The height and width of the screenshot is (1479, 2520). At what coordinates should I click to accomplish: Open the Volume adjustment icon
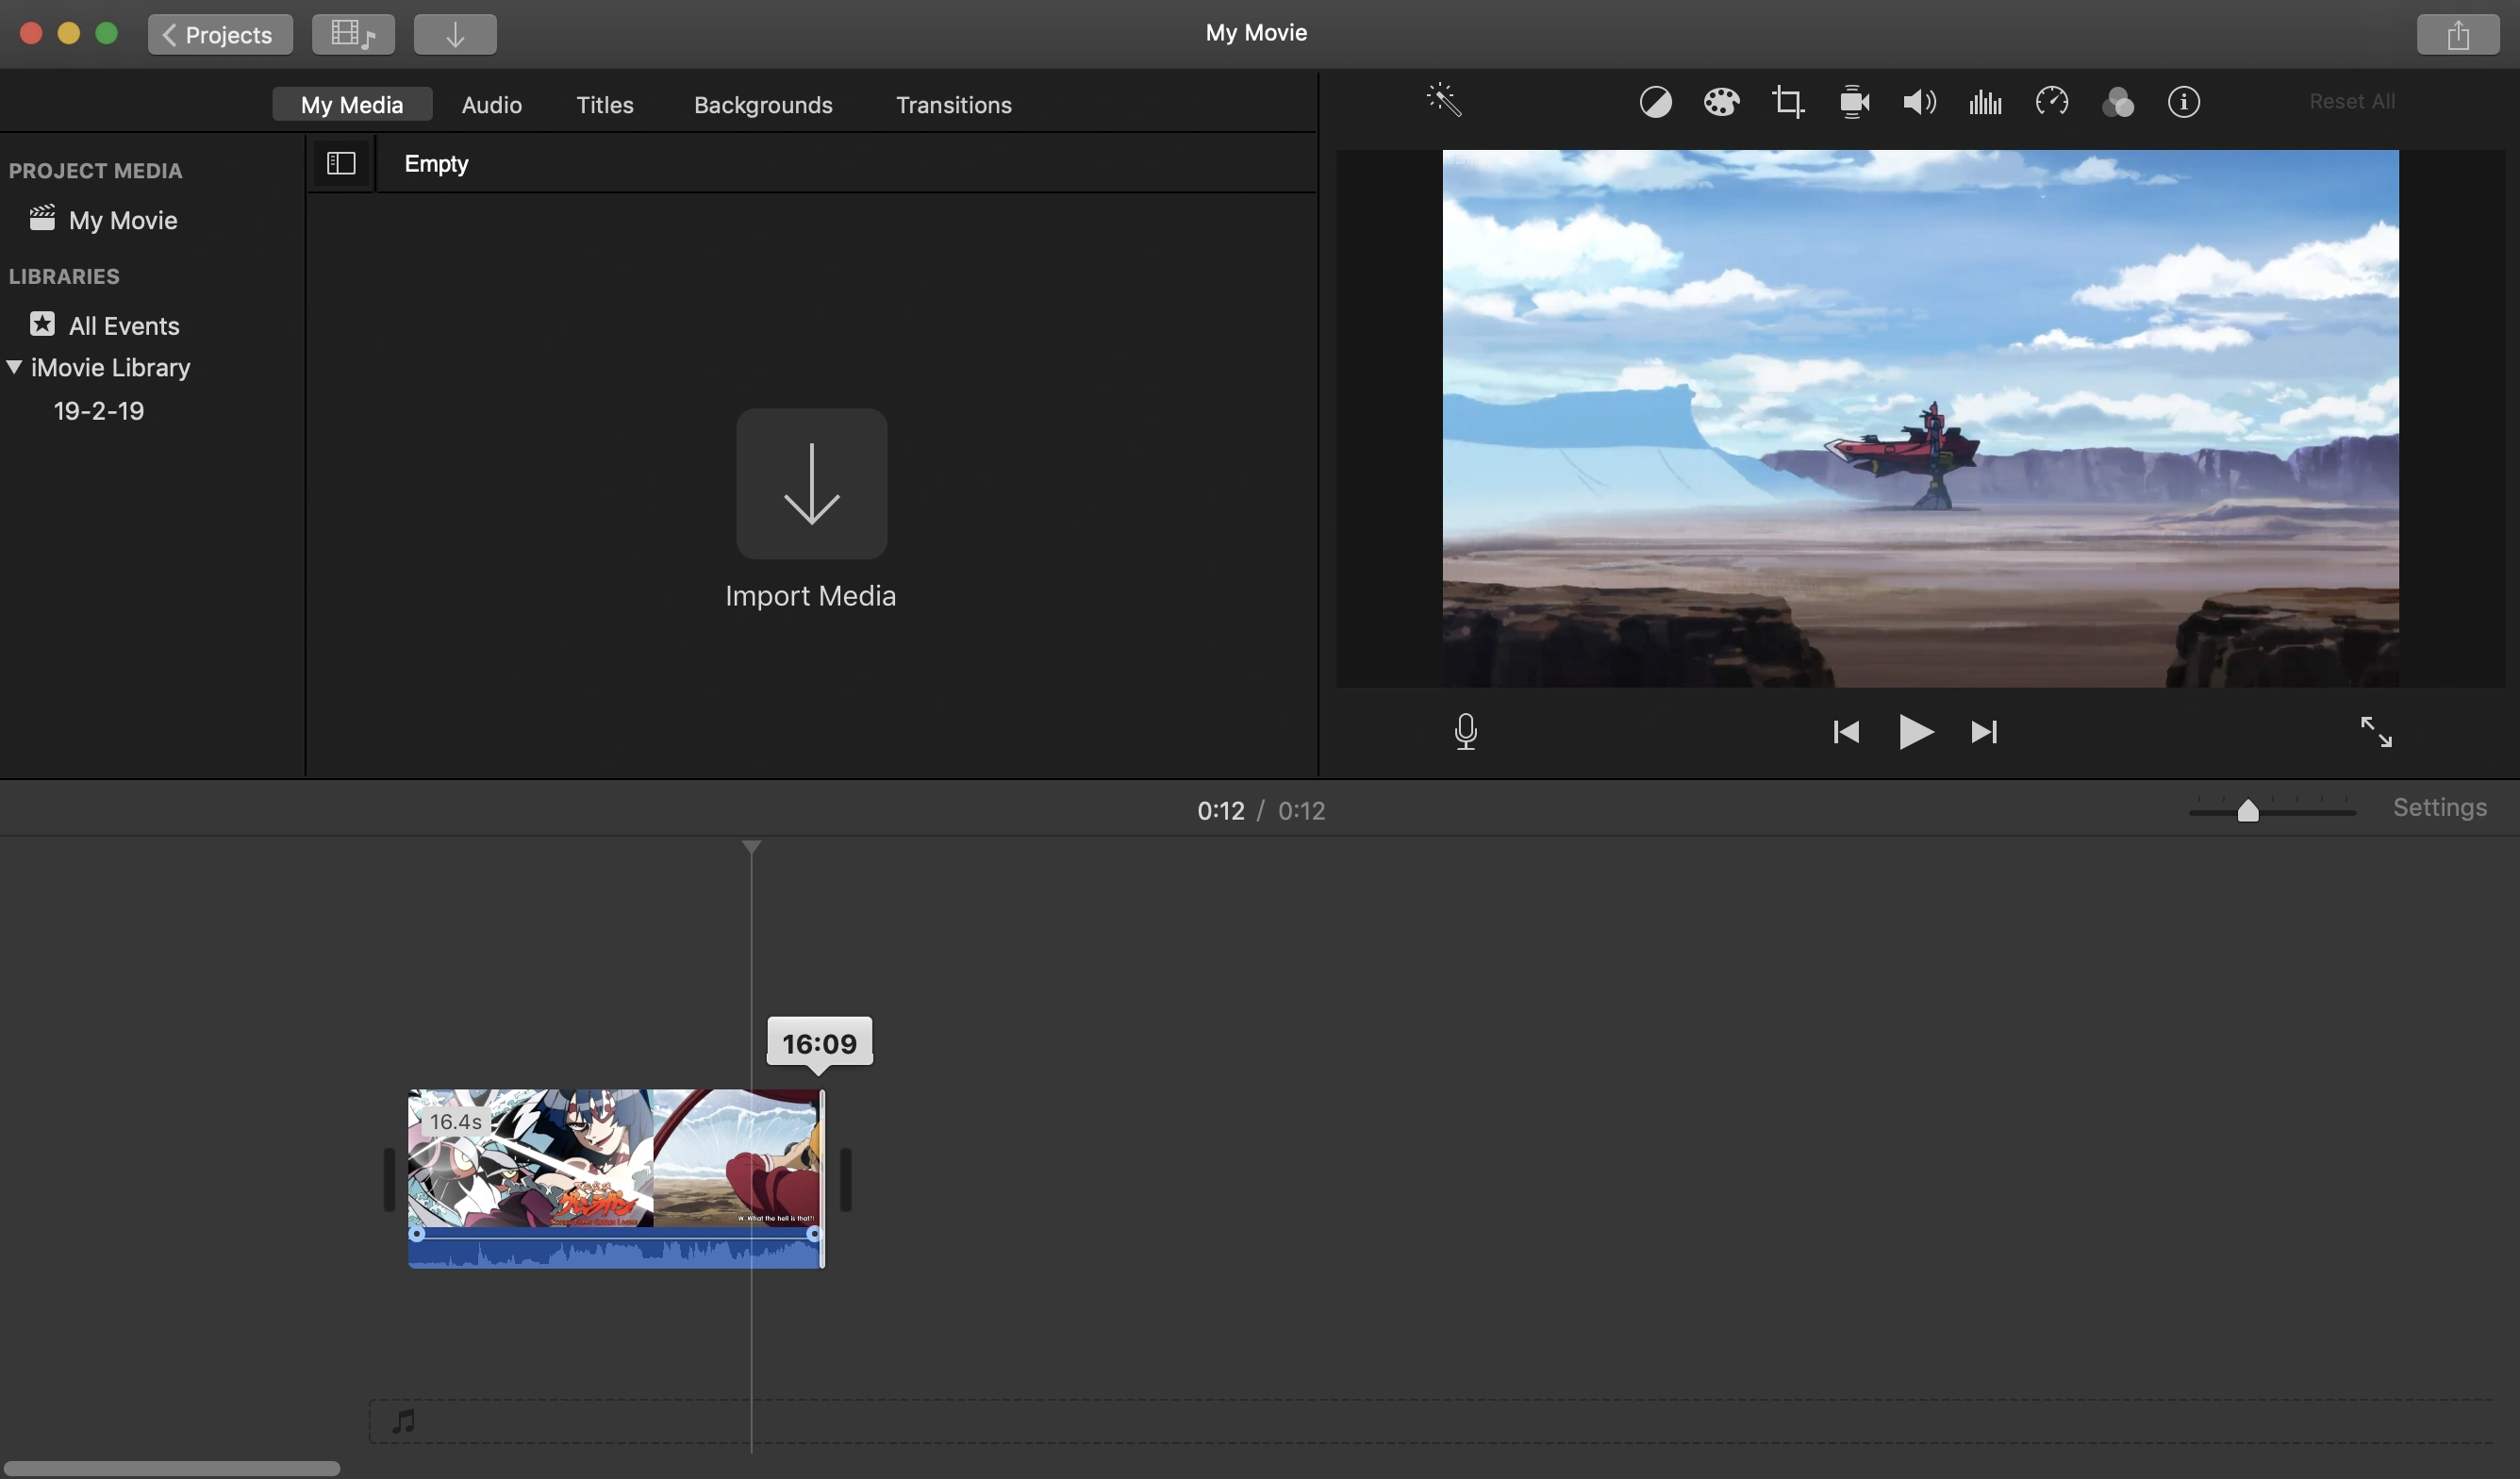[1919, 102]
